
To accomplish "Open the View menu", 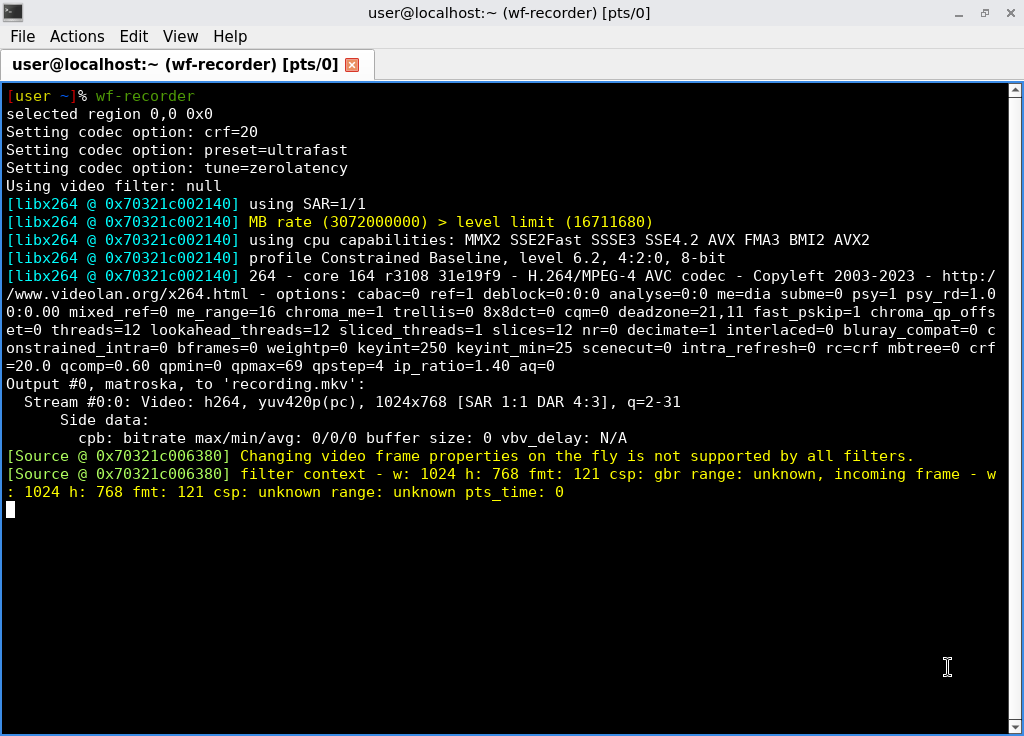I will click(x=180, y=36).
